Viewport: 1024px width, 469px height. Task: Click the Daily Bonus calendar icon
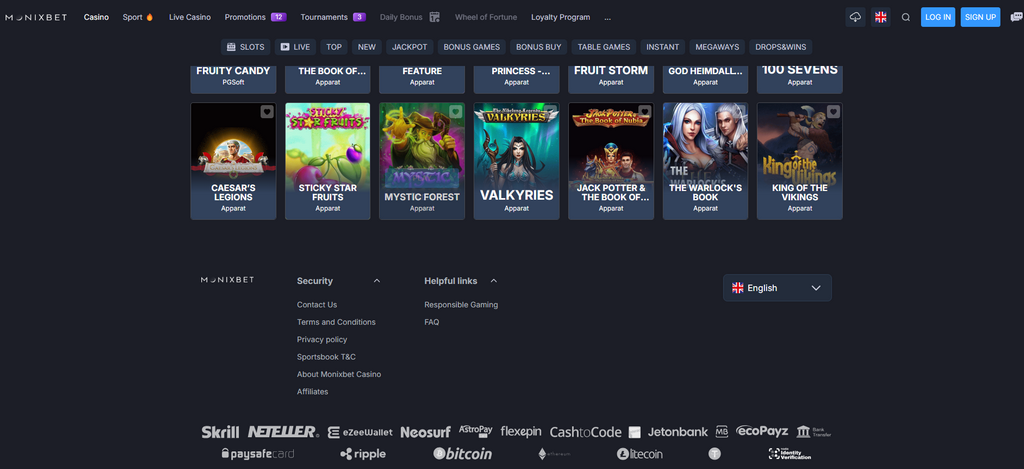(x=434, y=17)
